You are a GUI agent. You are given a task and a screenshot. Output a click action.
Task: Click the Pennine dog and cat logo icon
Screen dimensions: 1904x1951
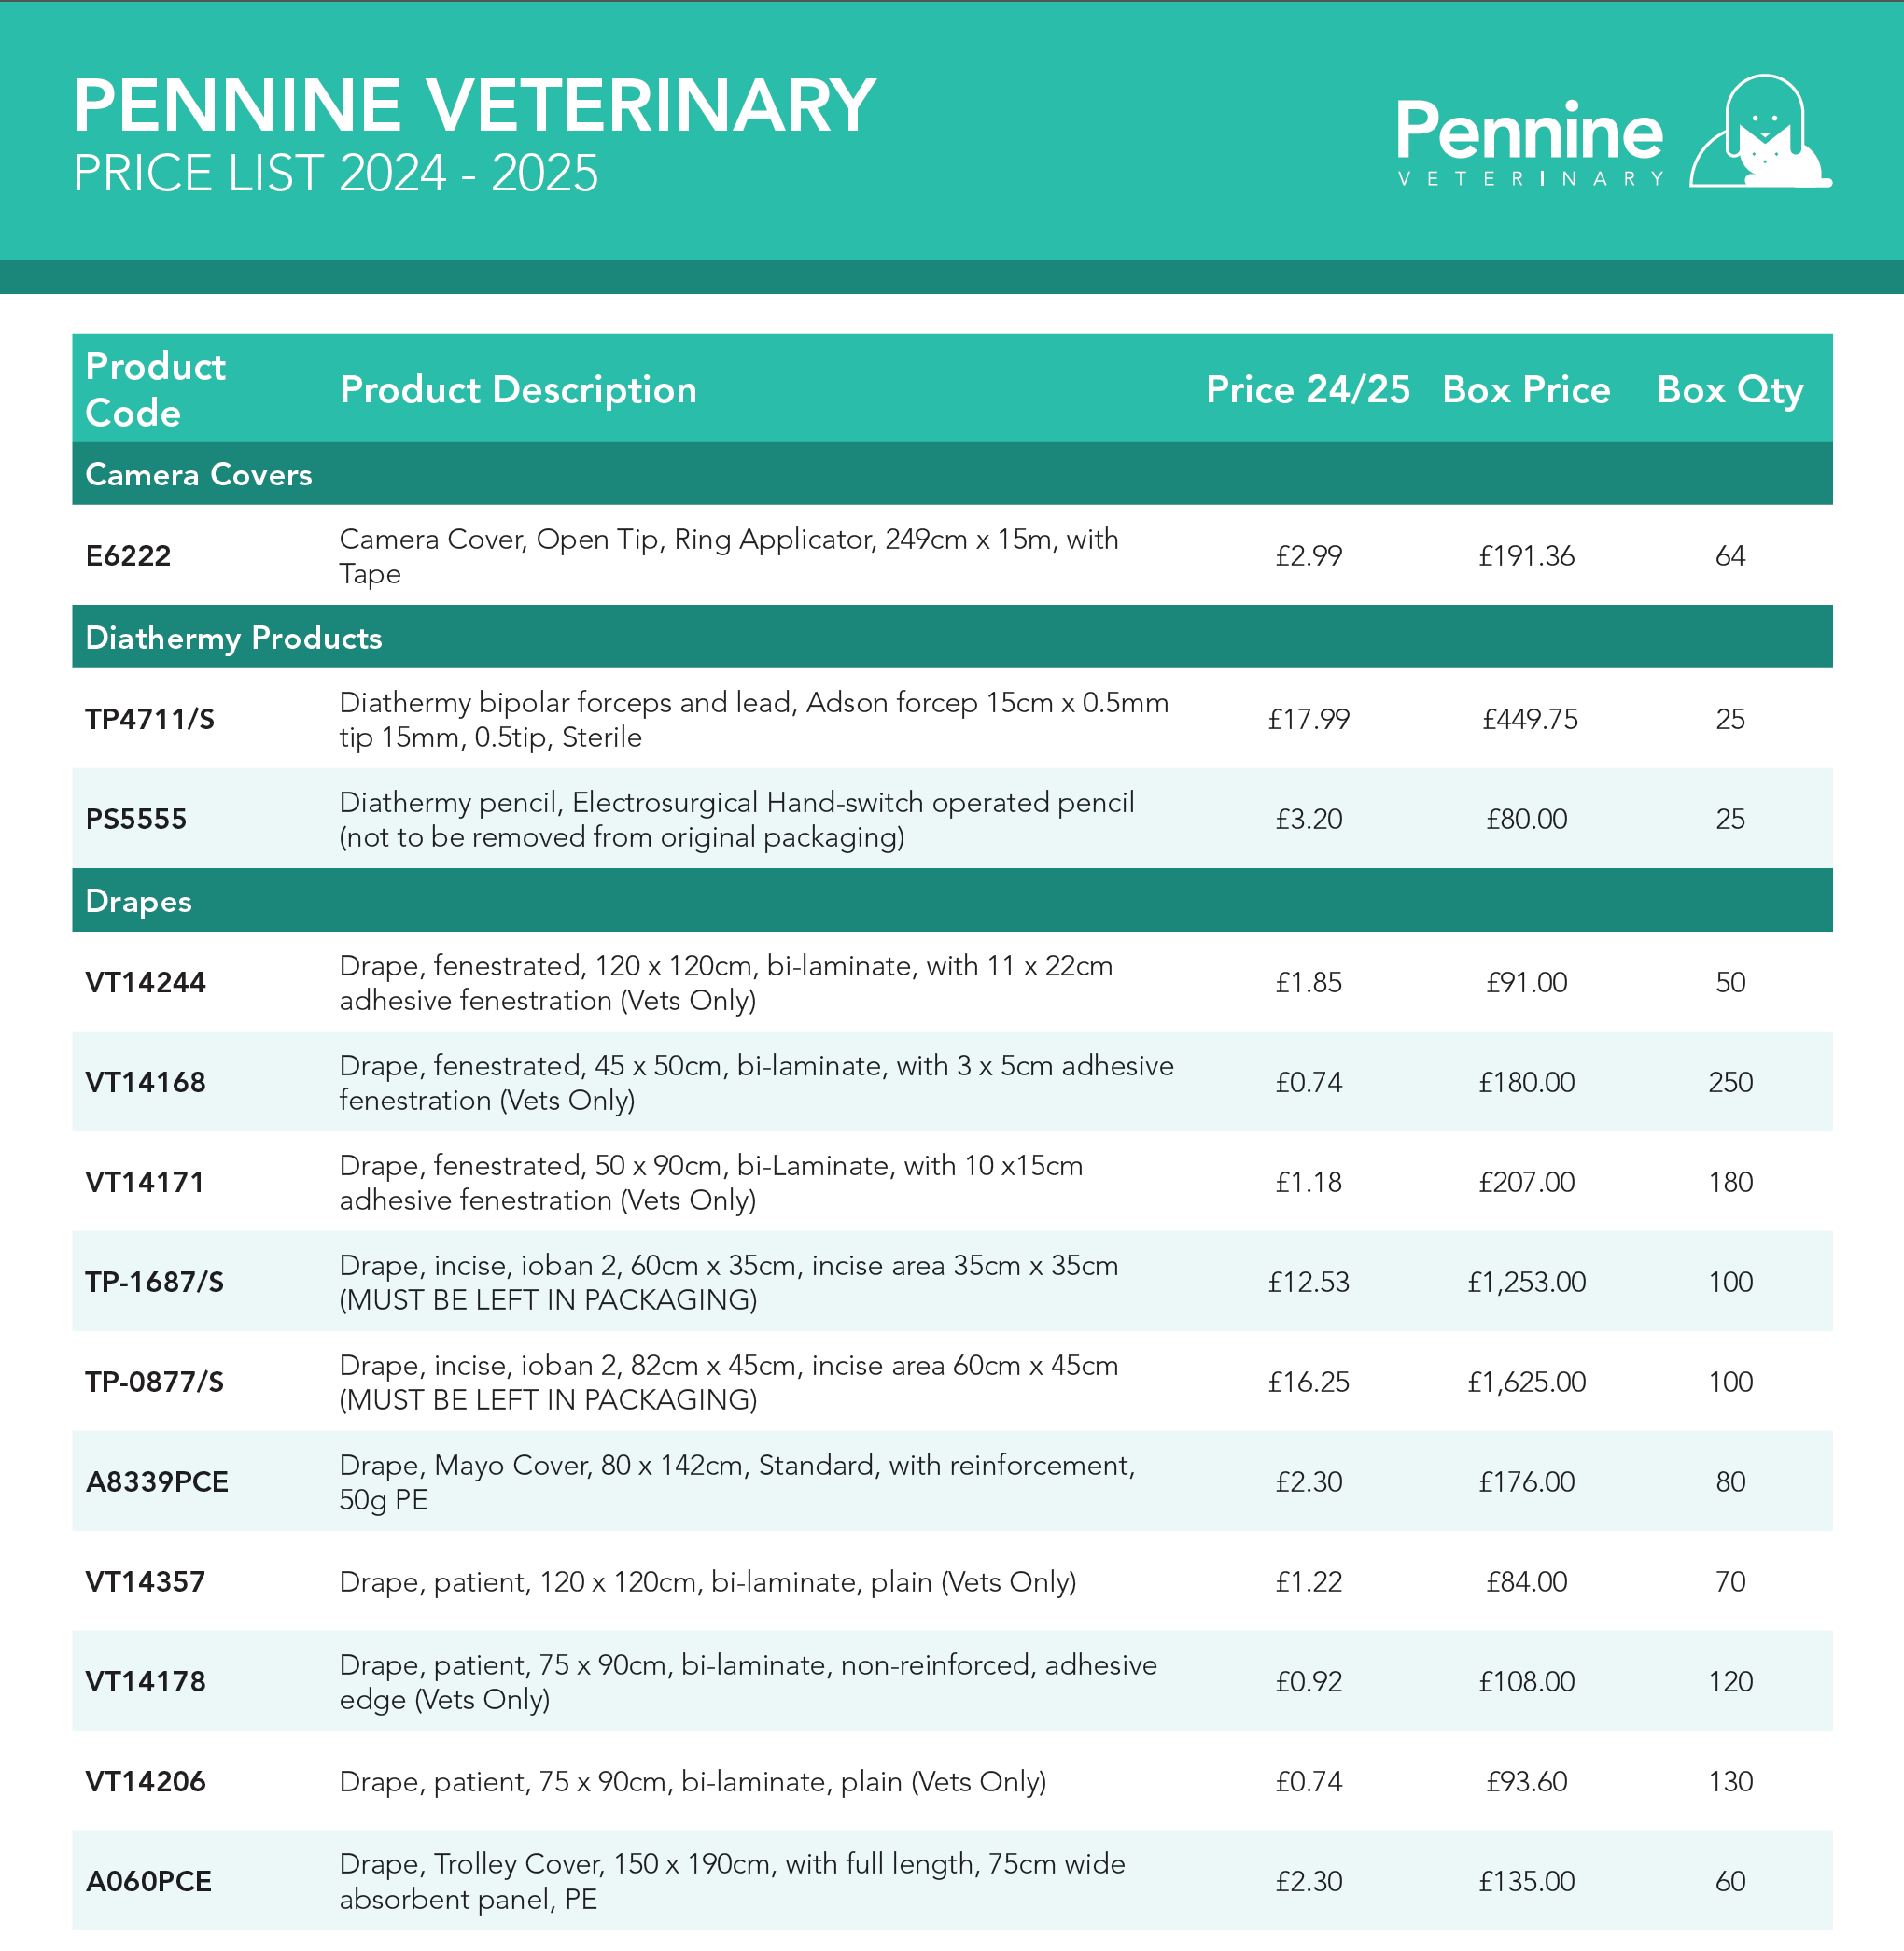point(1761,131)
